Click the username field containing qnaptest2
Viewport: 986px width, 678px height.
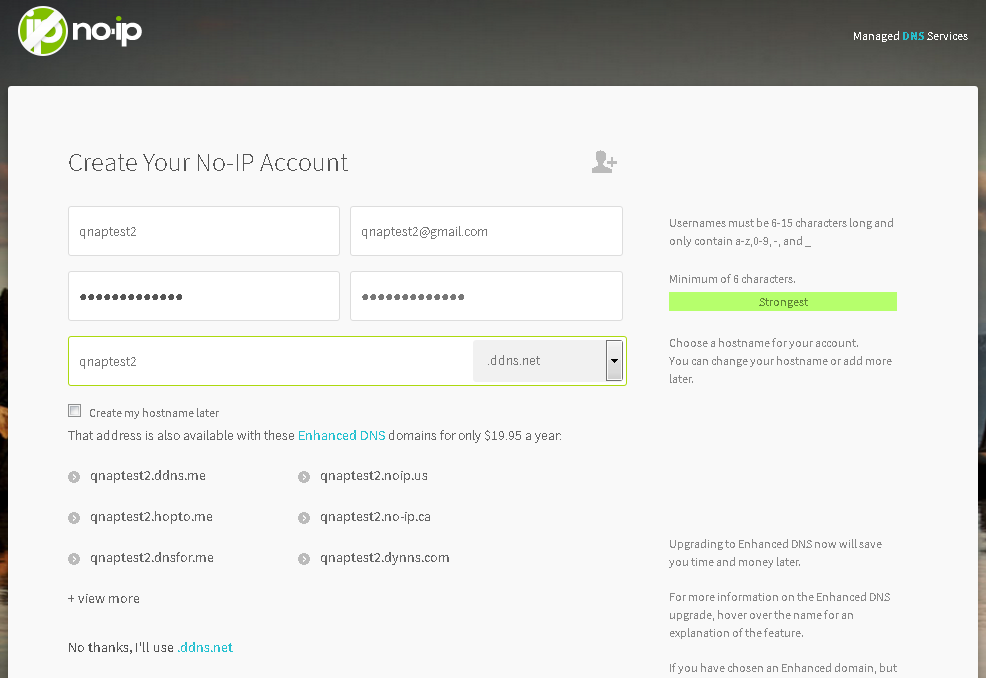click(x=204, y=231)
